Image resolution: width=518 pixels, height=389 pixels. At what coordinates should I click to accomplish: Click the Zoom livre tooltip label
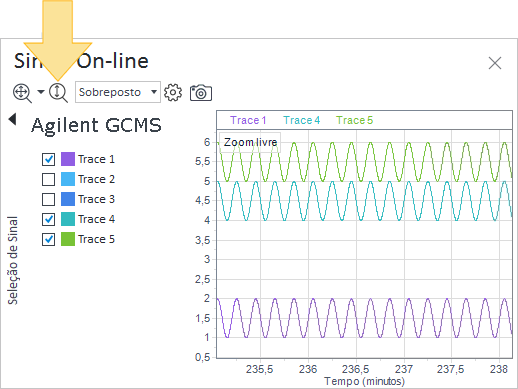pyautogui.click(x=250, y=142)
